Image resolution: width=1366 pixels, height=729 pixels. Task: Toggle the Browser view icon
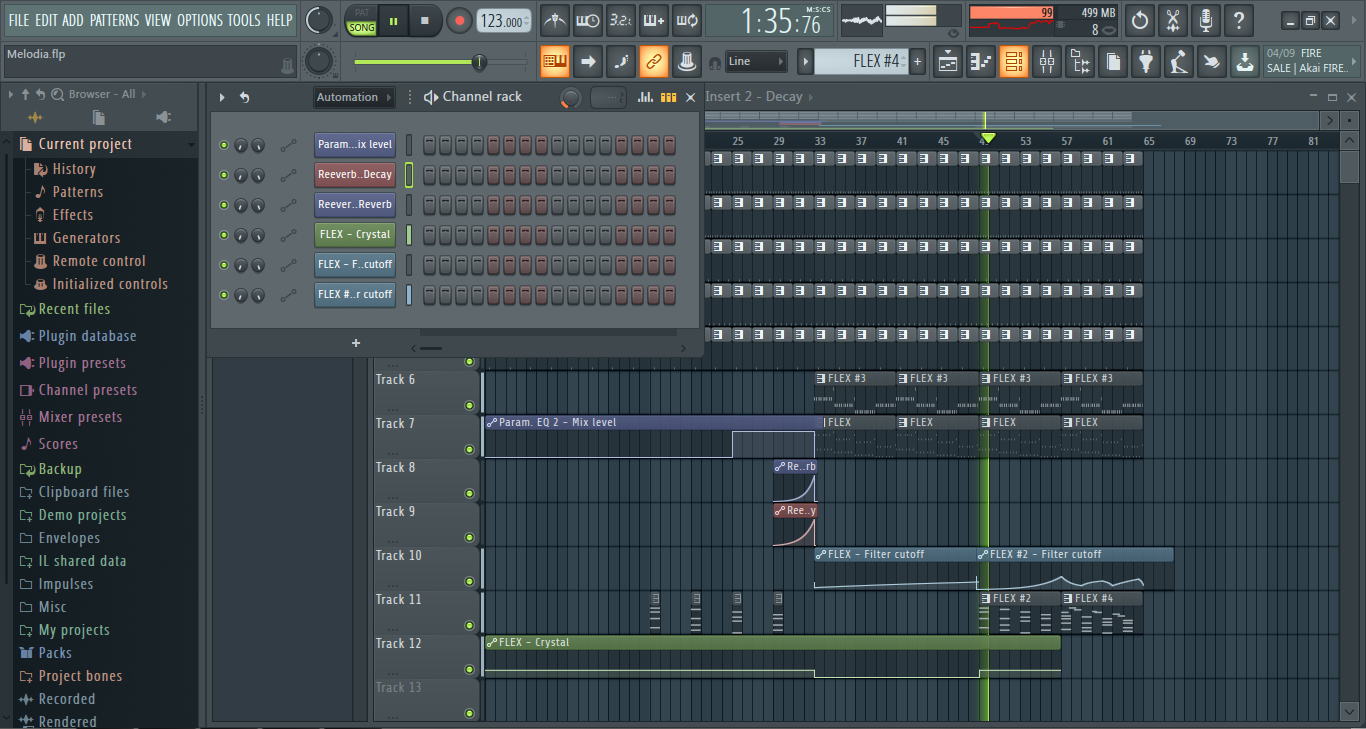coord(1080,62)
